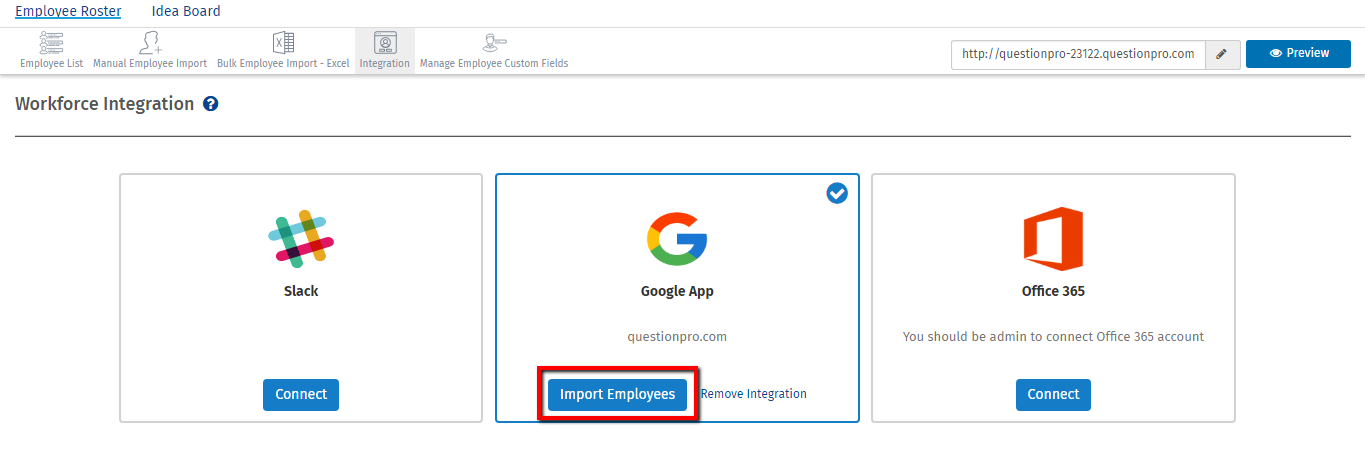Switch to the Idea Board tab
The width and height of the screenshot is (1365, 451).
tap(186, 11)
